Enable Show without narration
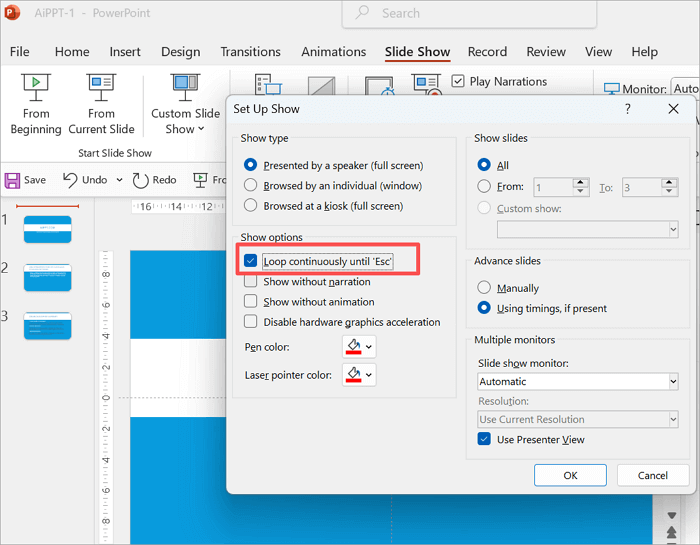The width and height of the screenshot is (700, 545). pyautogui.click(x=250, y=281)
